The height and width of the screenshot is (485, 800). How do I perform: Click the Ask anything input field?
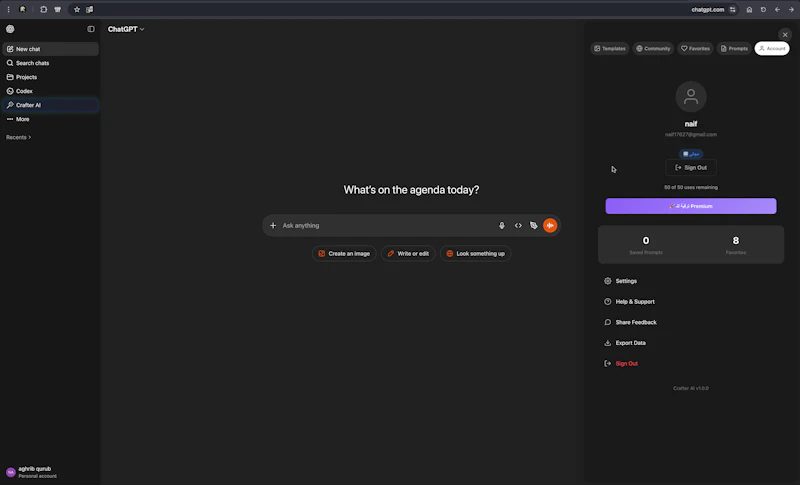click(388, 225)
